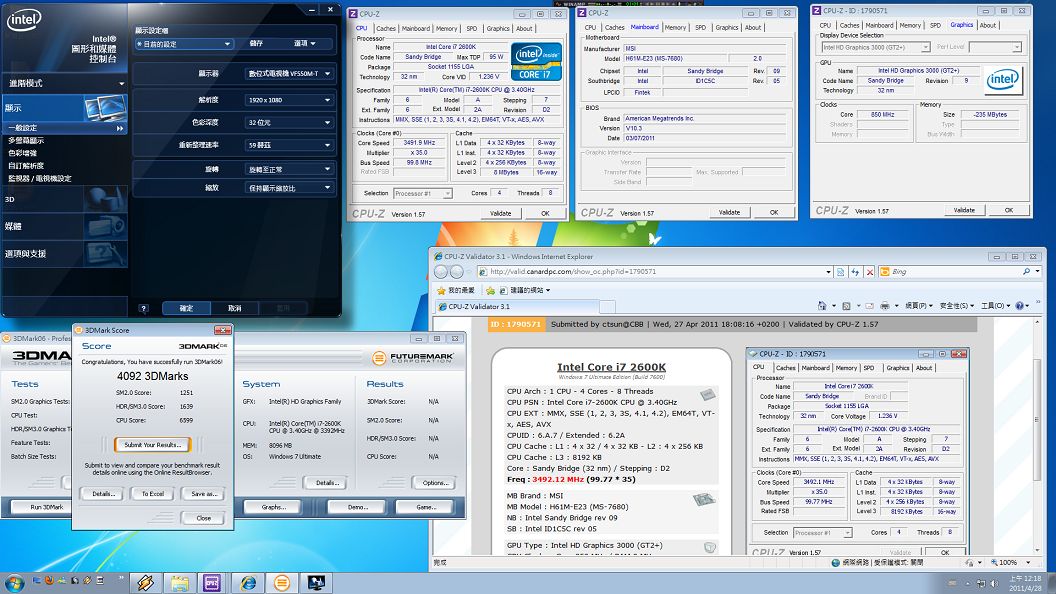The height and width of the screenshot is (594, 1056).
Task: Open 選項與支援 section in Intel panel
Action: point(65,254)
